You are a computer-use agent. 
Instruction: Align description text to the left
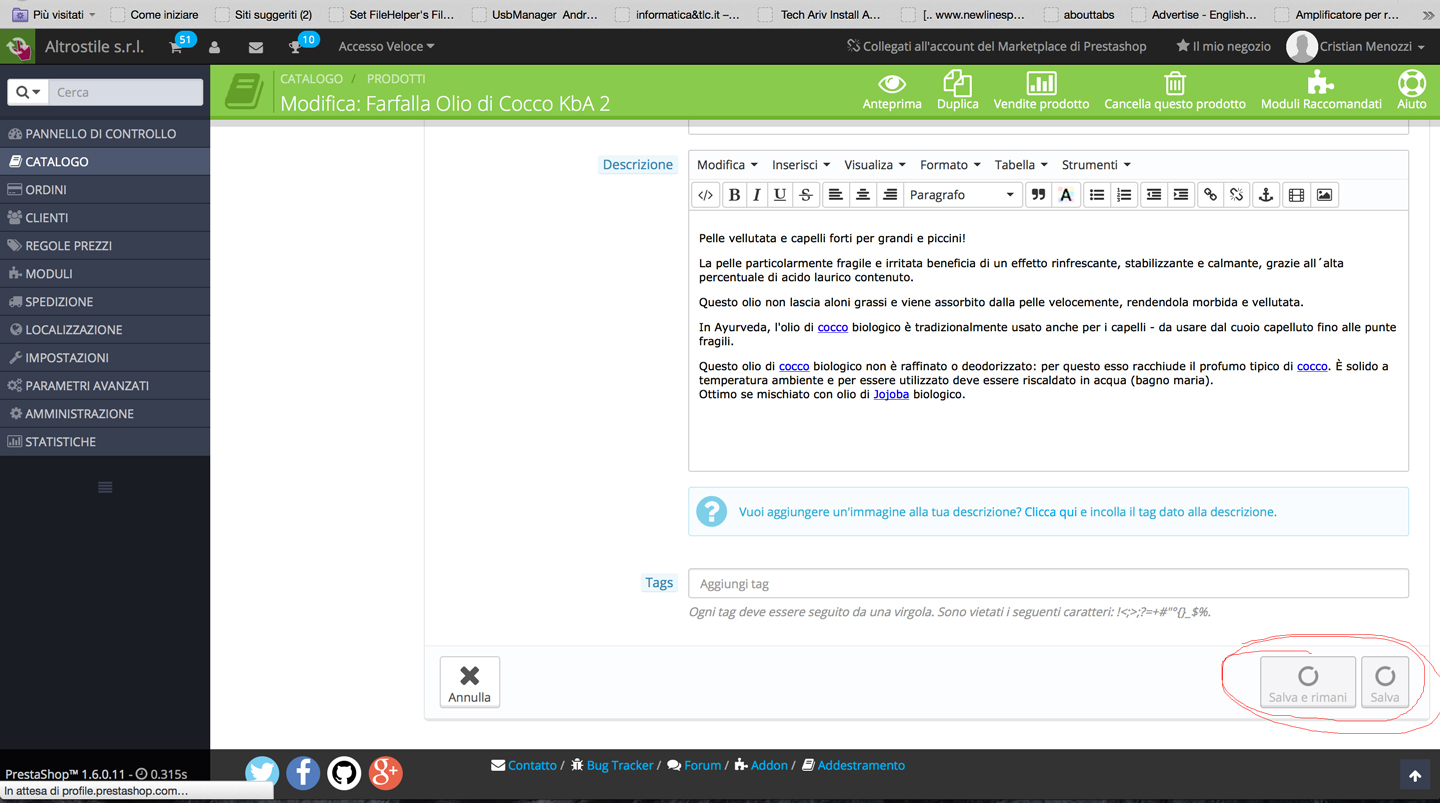click(835, 195)
